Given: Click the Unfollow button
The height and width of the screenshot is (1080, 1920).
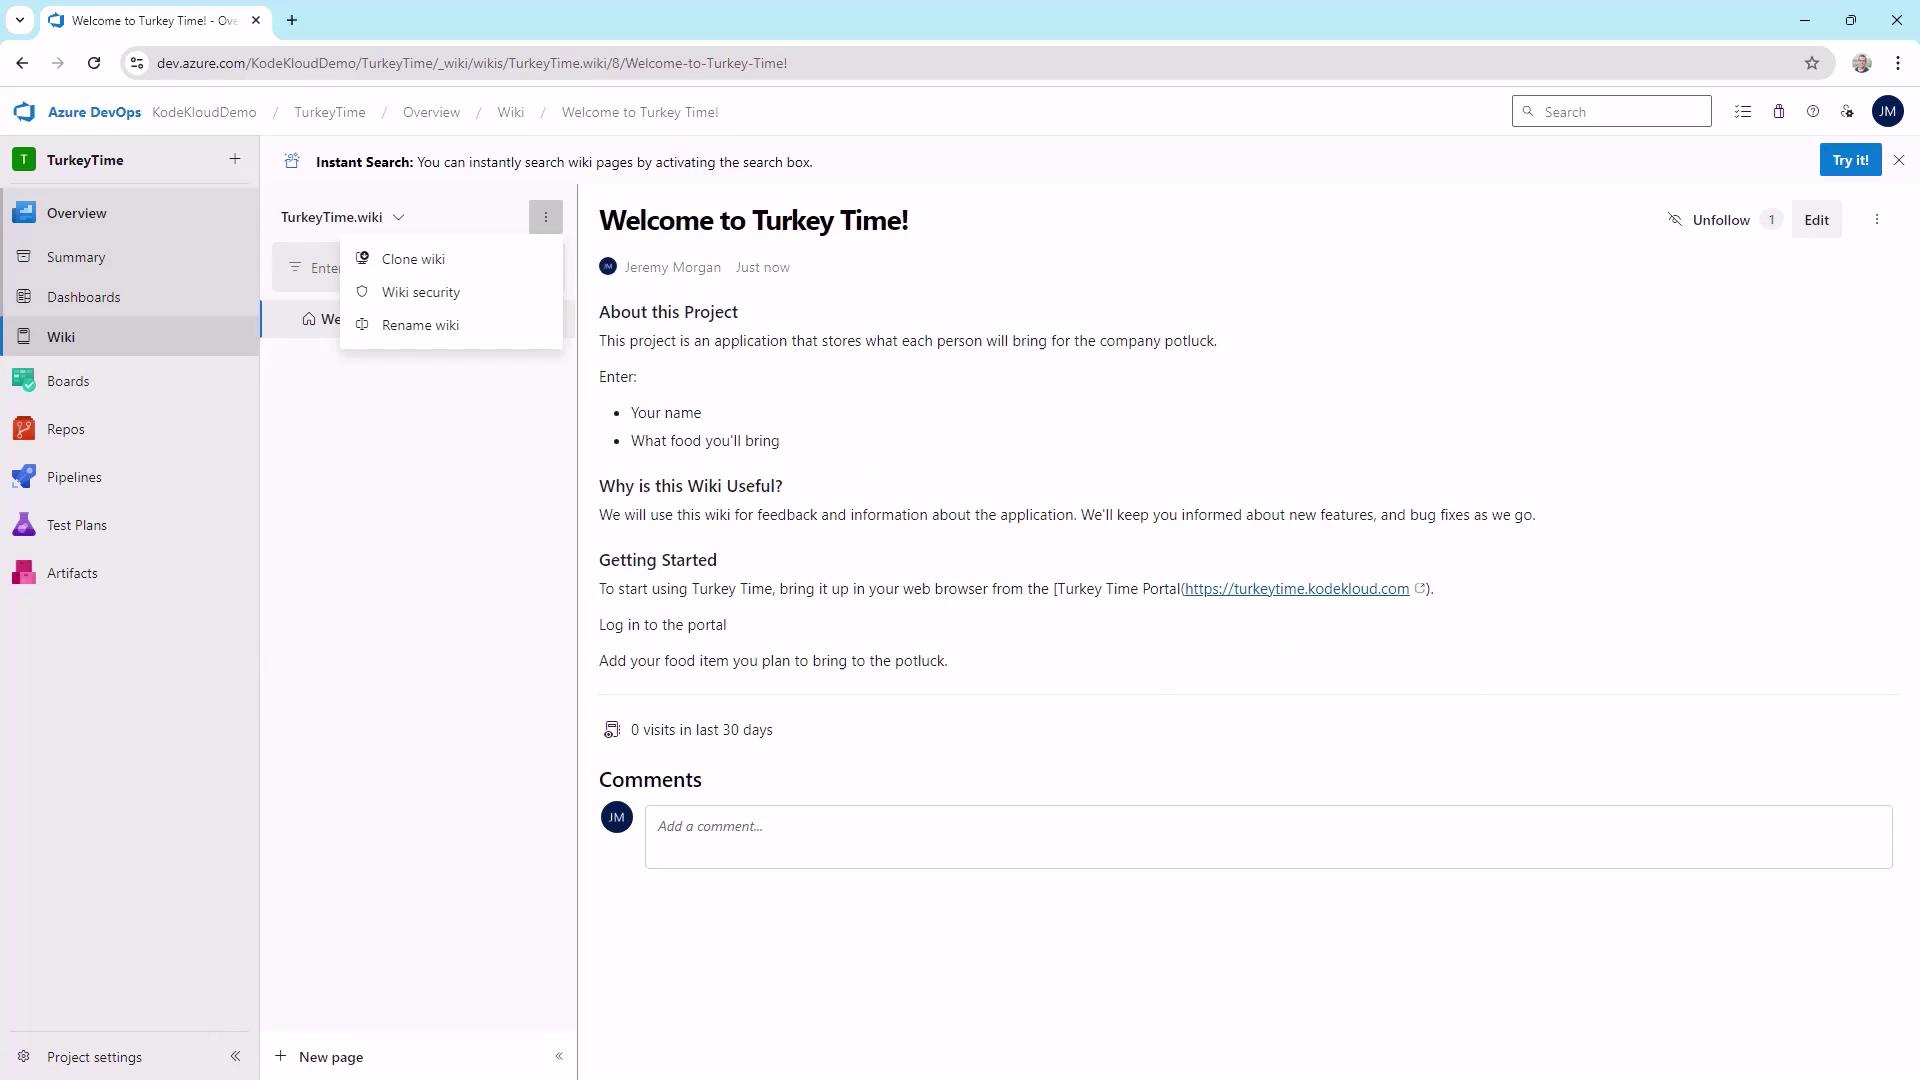Looking at the screenshot, I should 1708,220.
